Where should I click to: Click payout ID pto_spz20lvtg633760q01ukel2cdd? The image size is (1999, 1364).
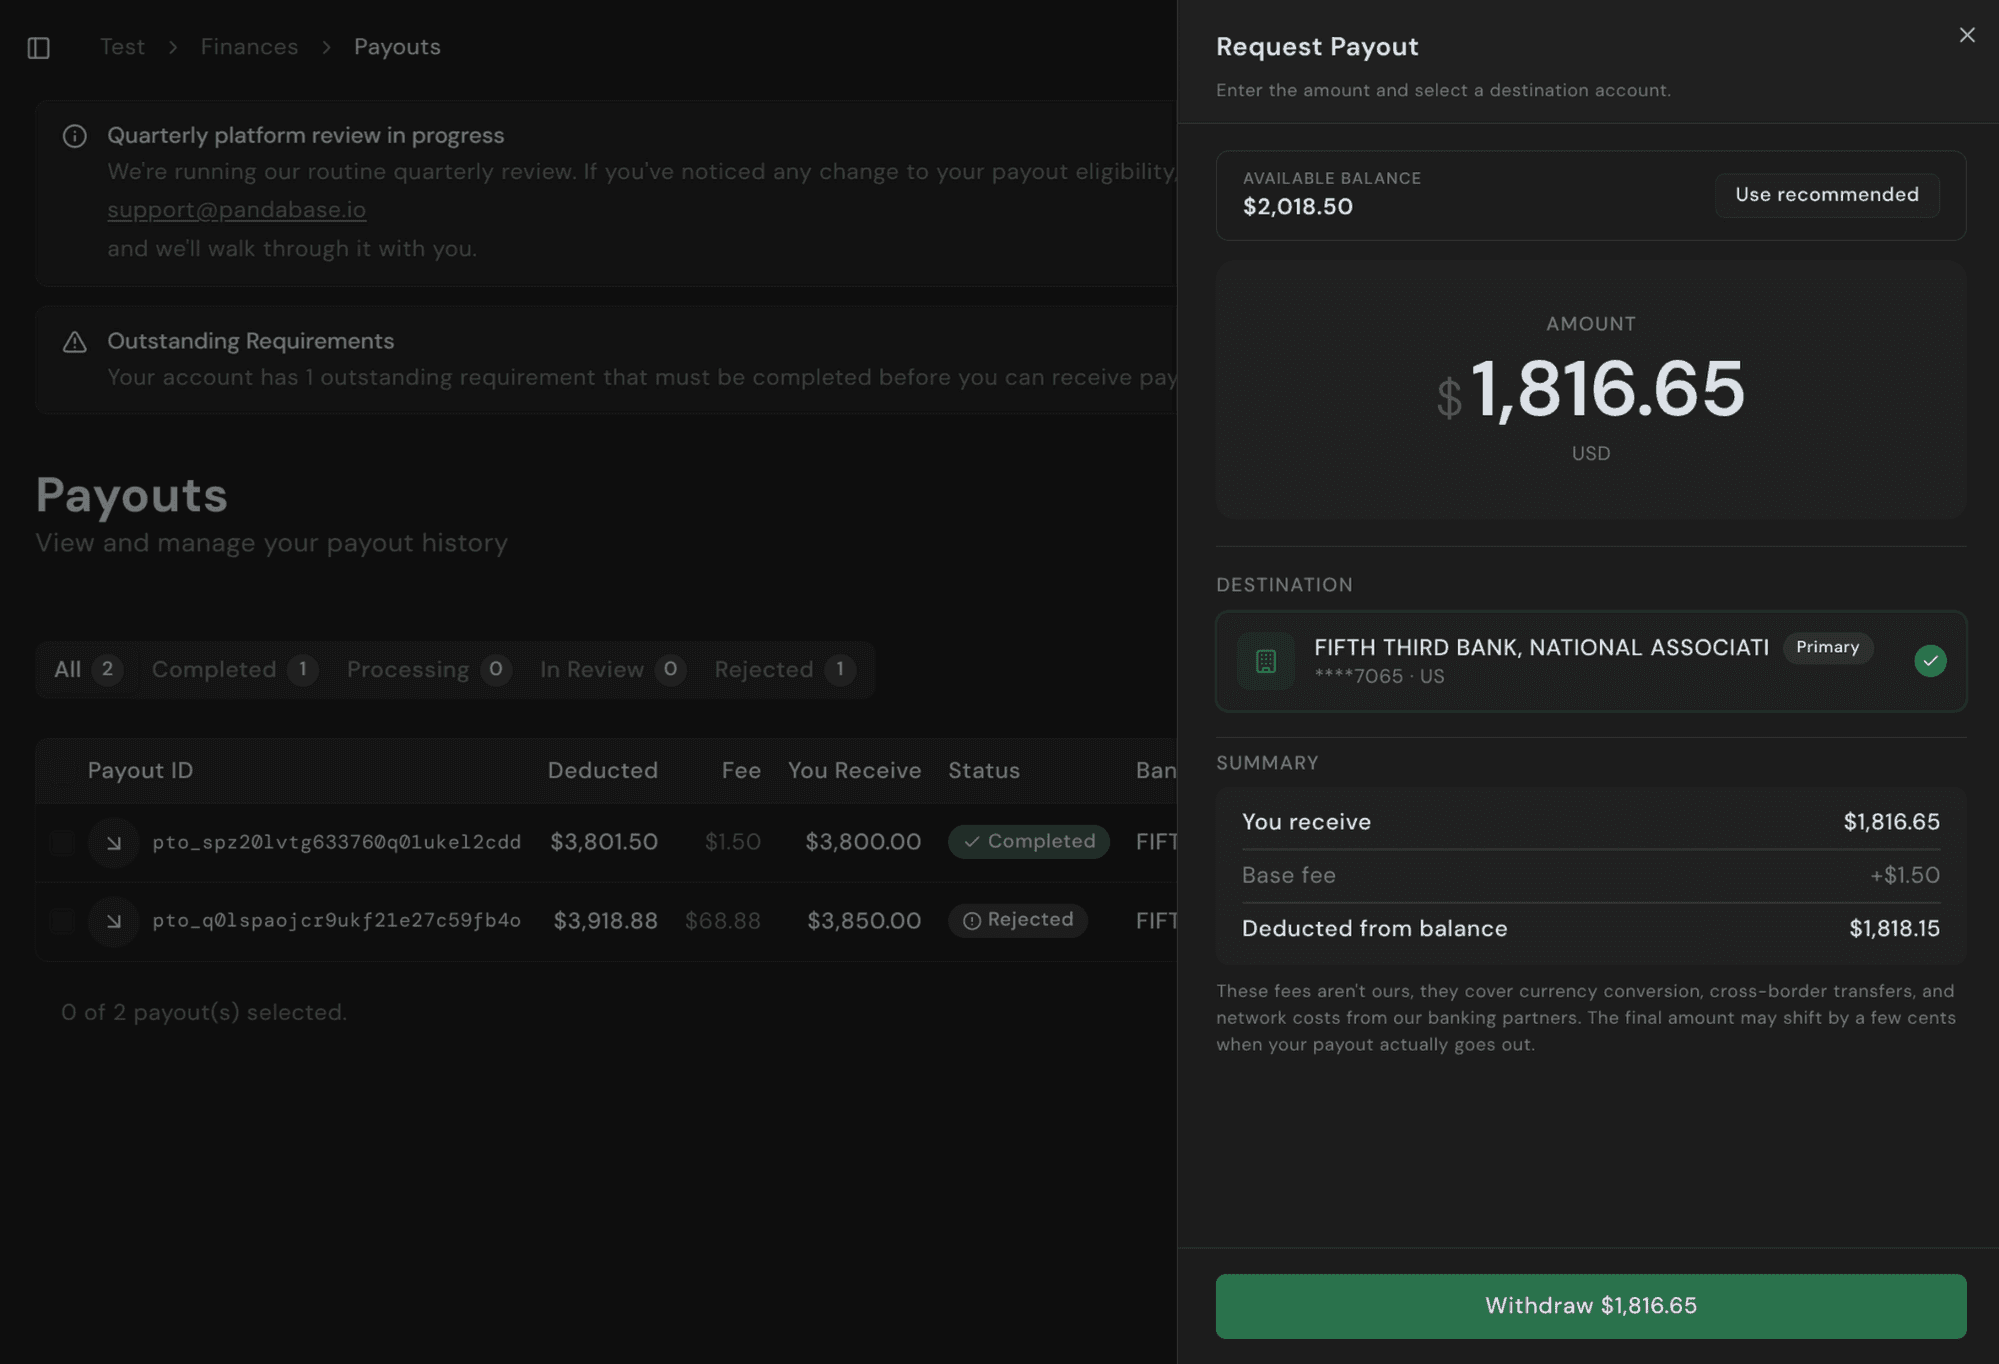[336, 842]
